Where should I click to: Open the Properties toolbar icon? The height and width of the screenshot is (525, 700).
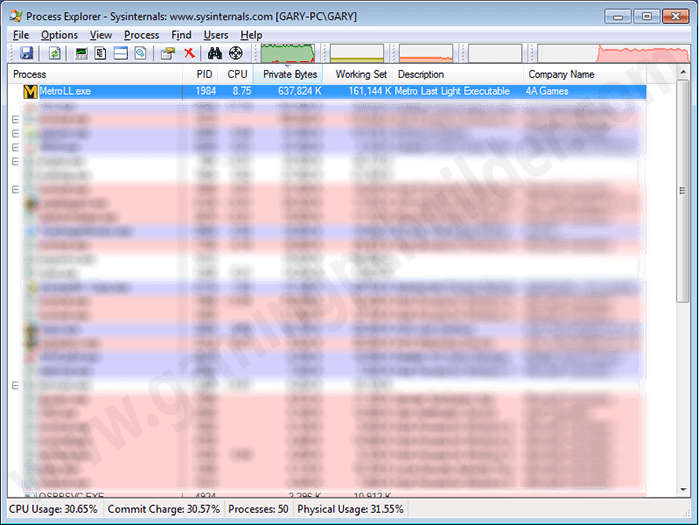coord(168,54)
